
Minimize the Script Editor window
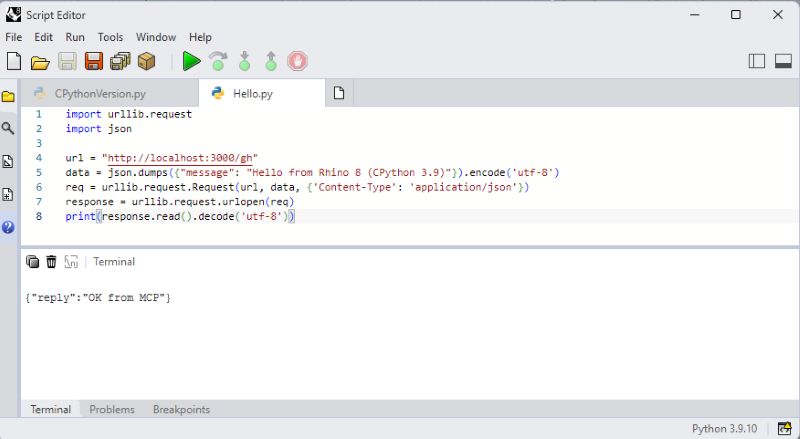click(694, 15)
